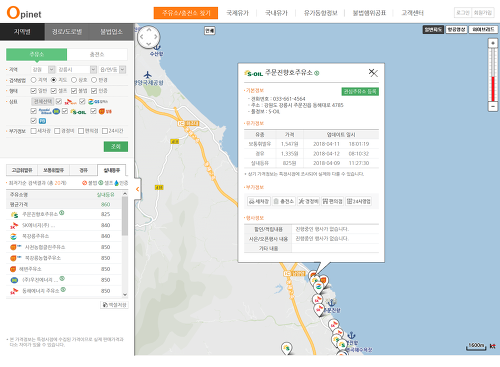This screenshot has width=500, height=367.
Task: Toggle the 셀프 type checkbox
Action: [54, 91]
